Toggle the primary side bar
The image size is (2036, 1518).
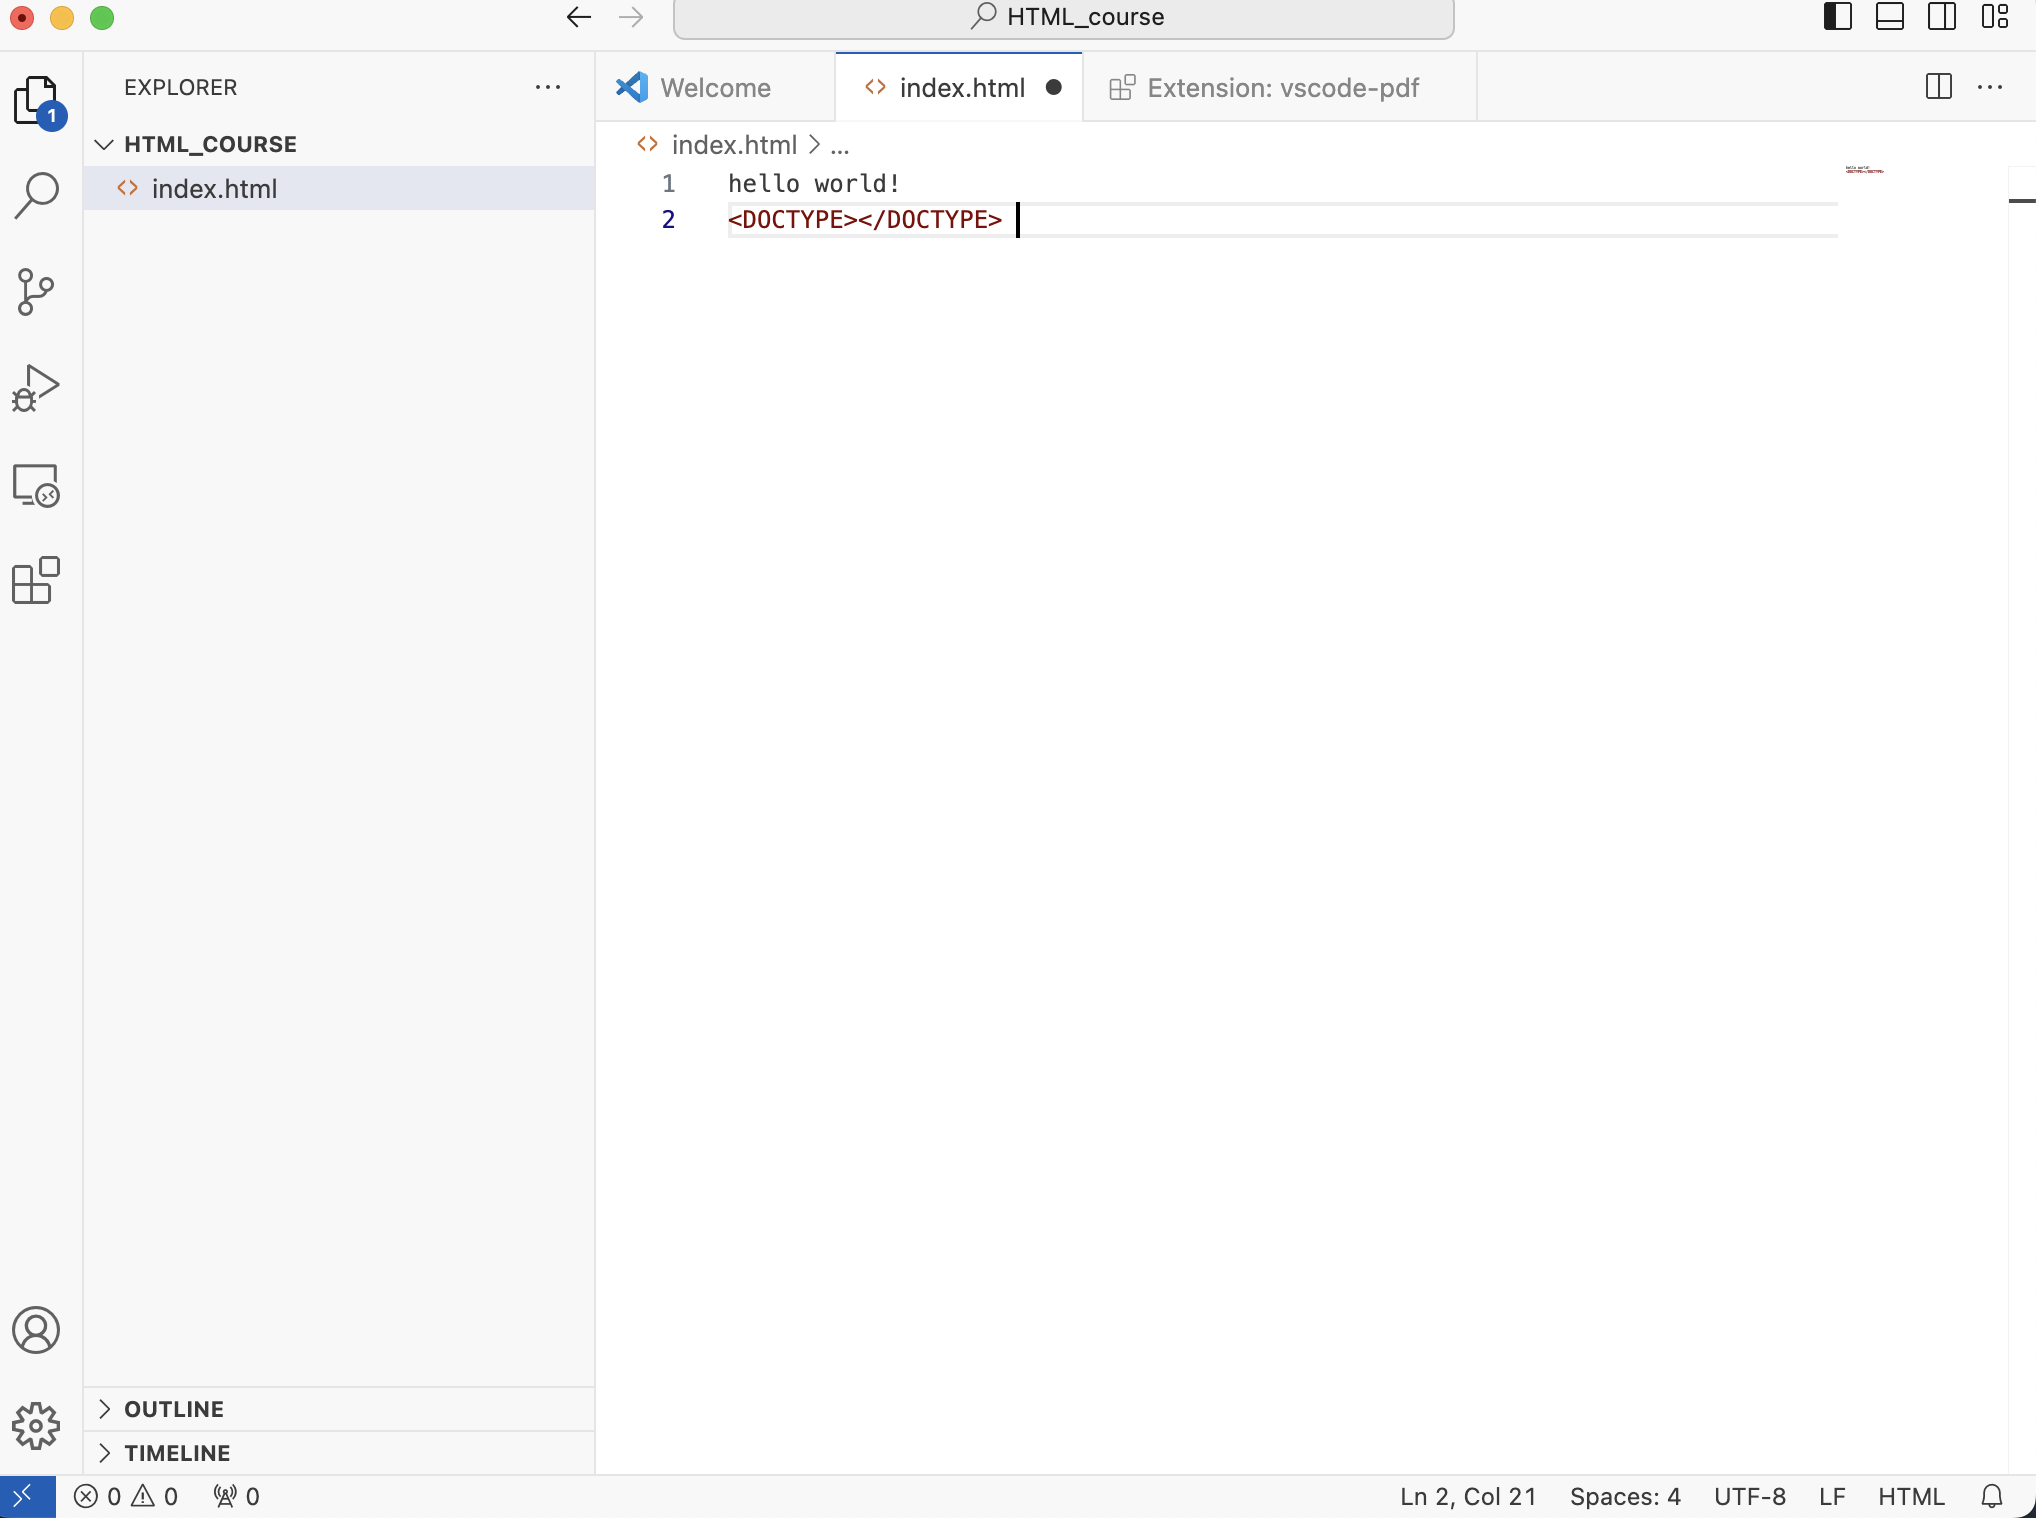1837,17
